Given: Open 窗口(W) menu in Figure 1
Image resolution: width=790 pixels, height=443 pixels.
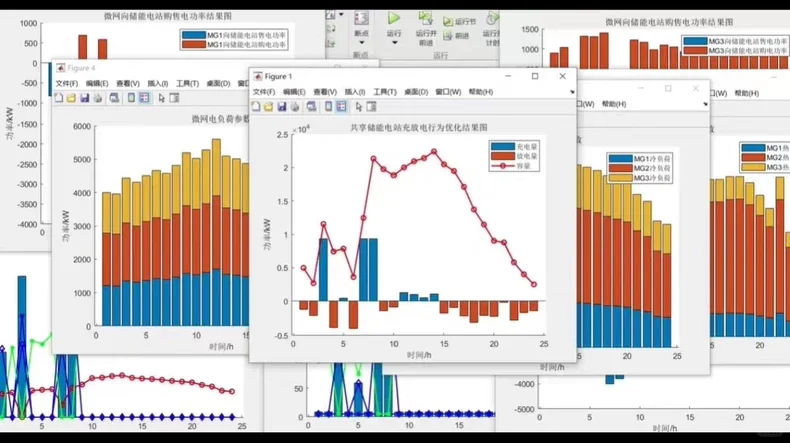Looking at the screenshot, I should 448,92.
